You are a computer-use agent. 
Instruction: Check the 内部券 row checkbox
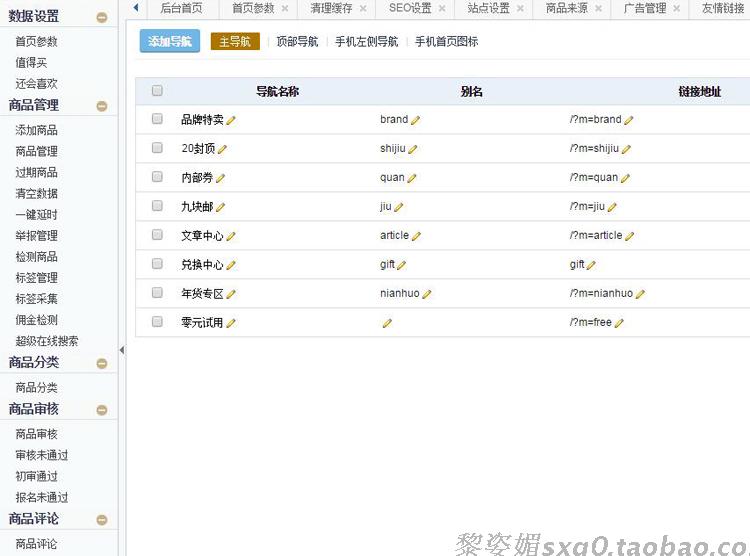157,177
